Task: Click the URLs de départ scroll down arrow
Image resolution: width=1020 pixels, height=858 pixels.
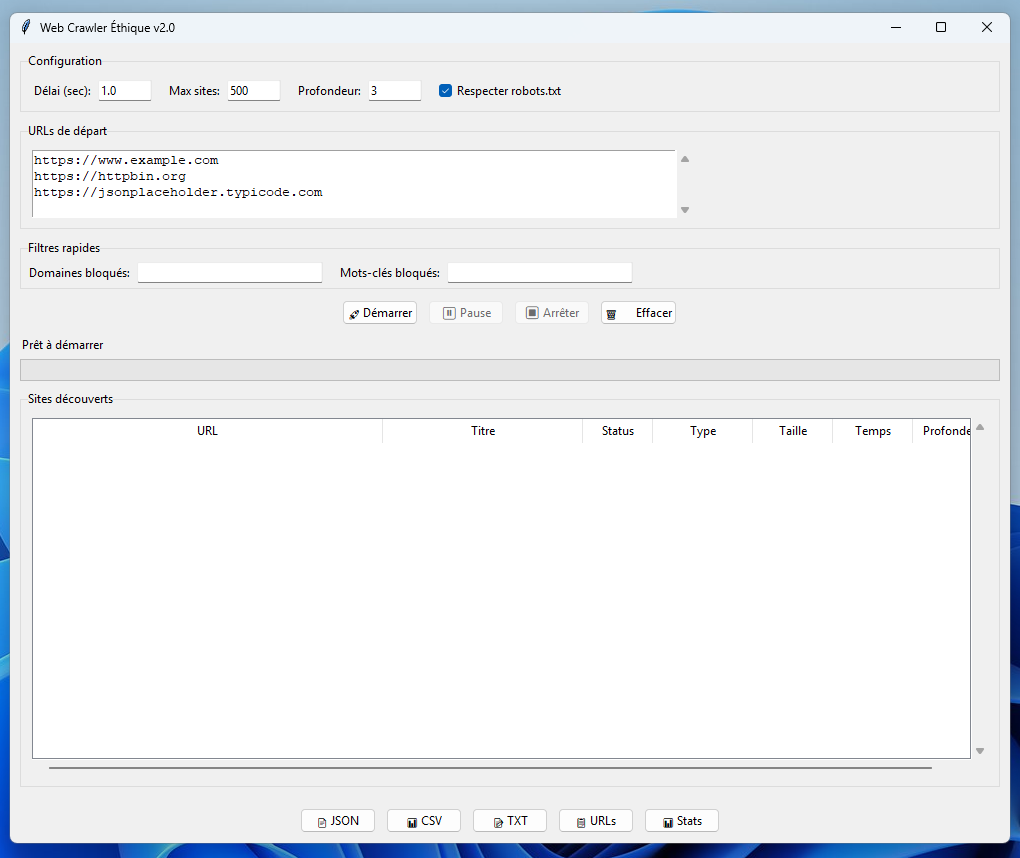Action: pos(685,210)
